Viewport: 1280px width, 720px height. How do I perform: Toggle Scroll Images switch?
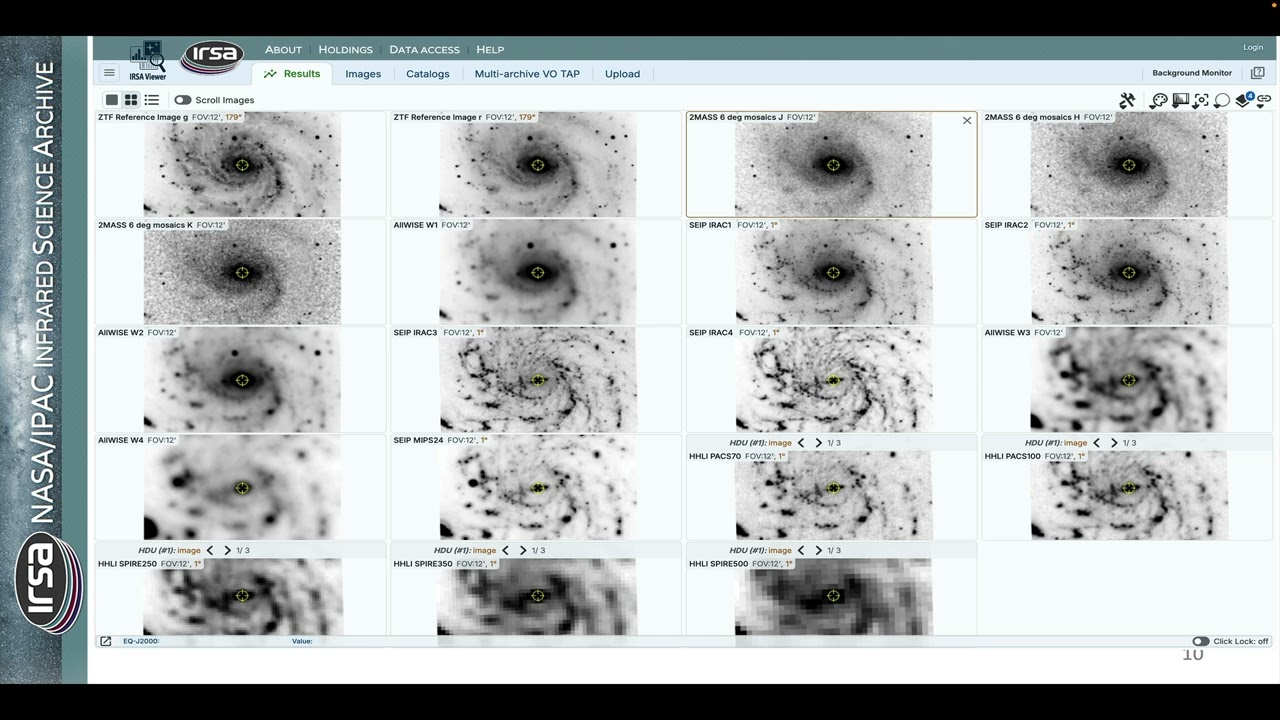click(182, 100)
